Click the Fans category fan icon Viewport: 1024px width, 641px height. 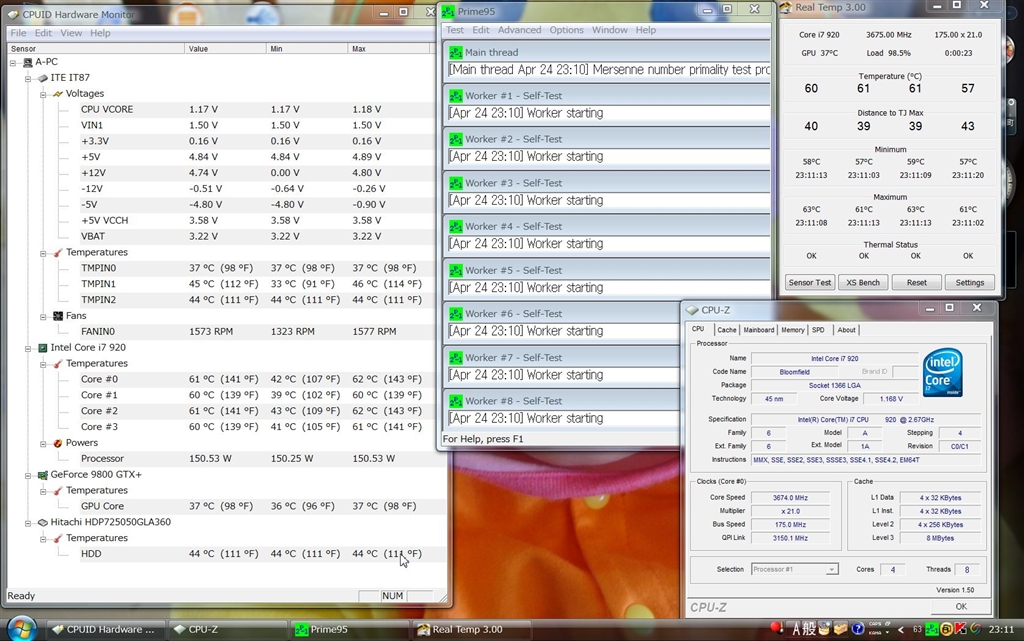click(57, 316)
